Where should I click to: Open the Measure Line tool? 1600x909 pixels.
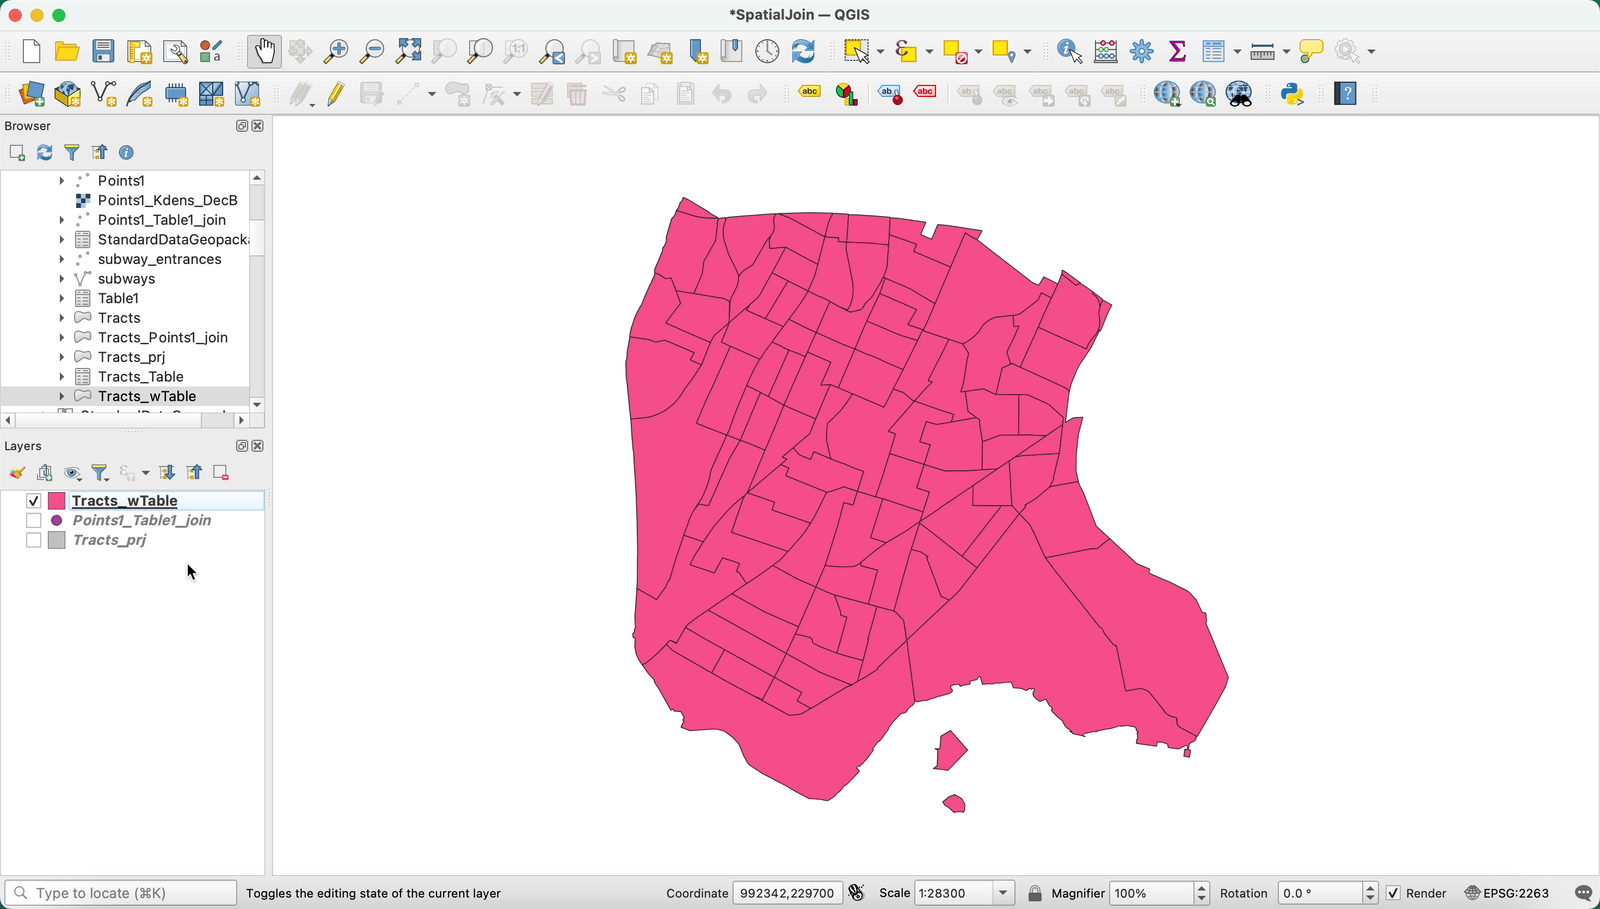click(1262, 50)
